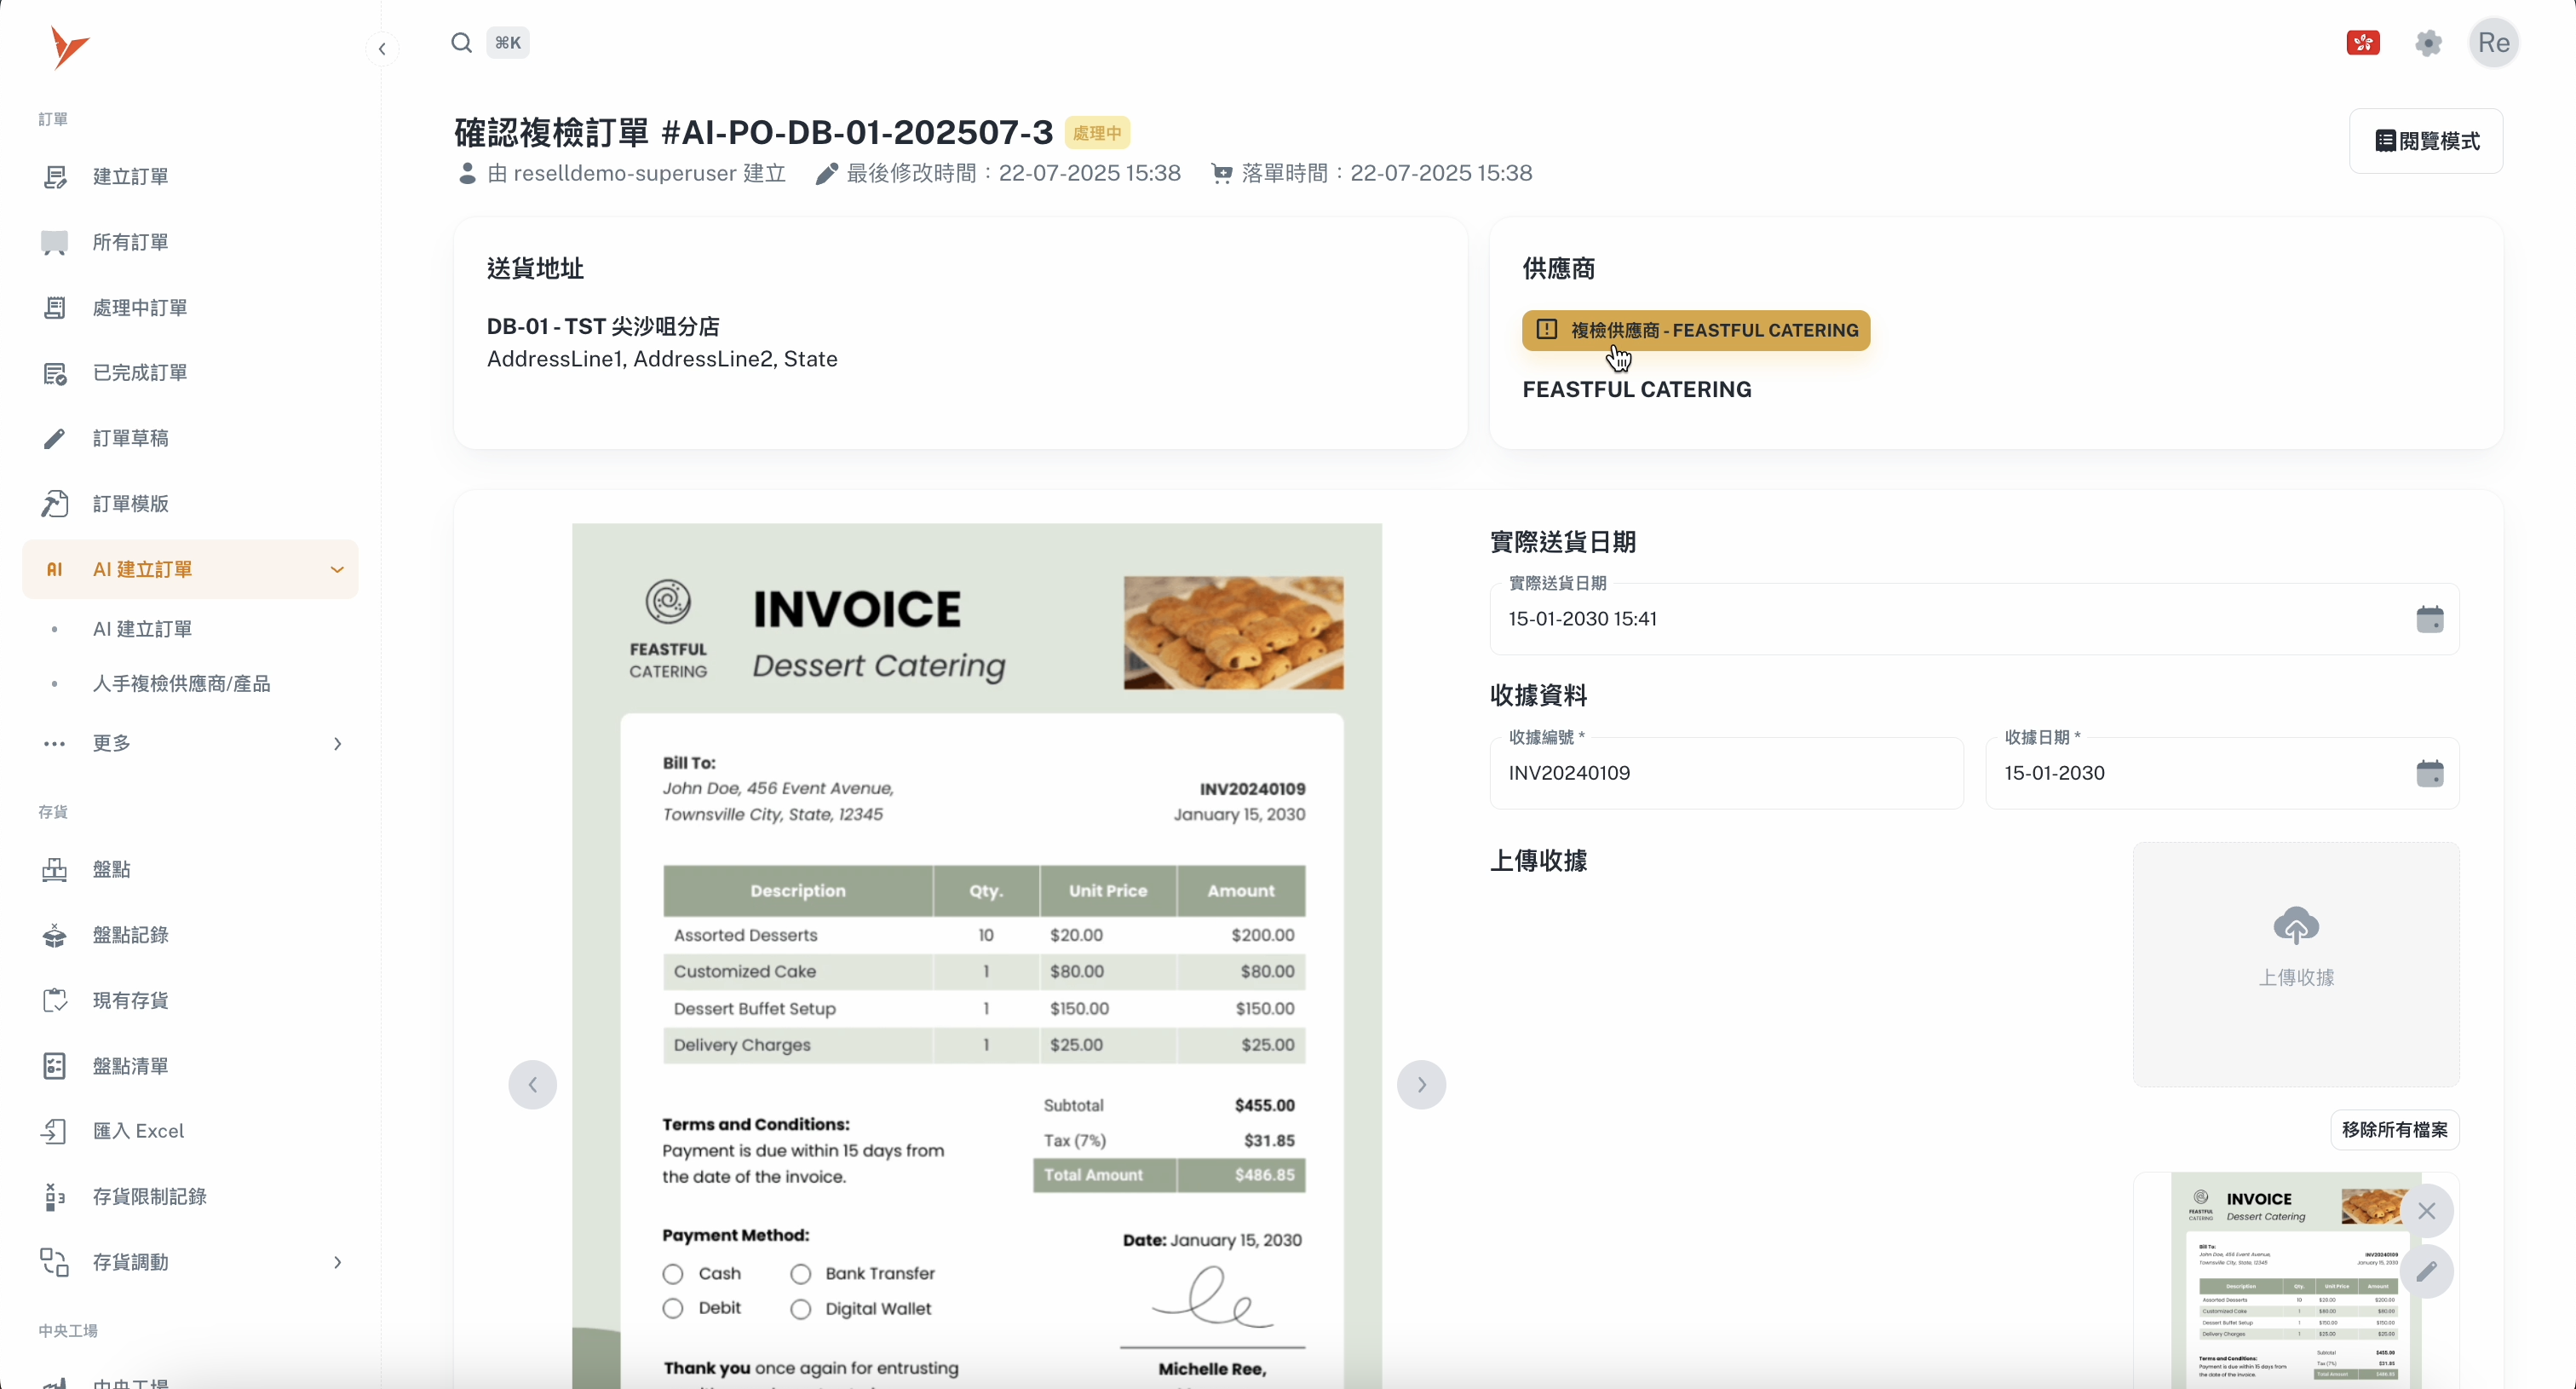Open 盤點 menu item

pos(190,869)
